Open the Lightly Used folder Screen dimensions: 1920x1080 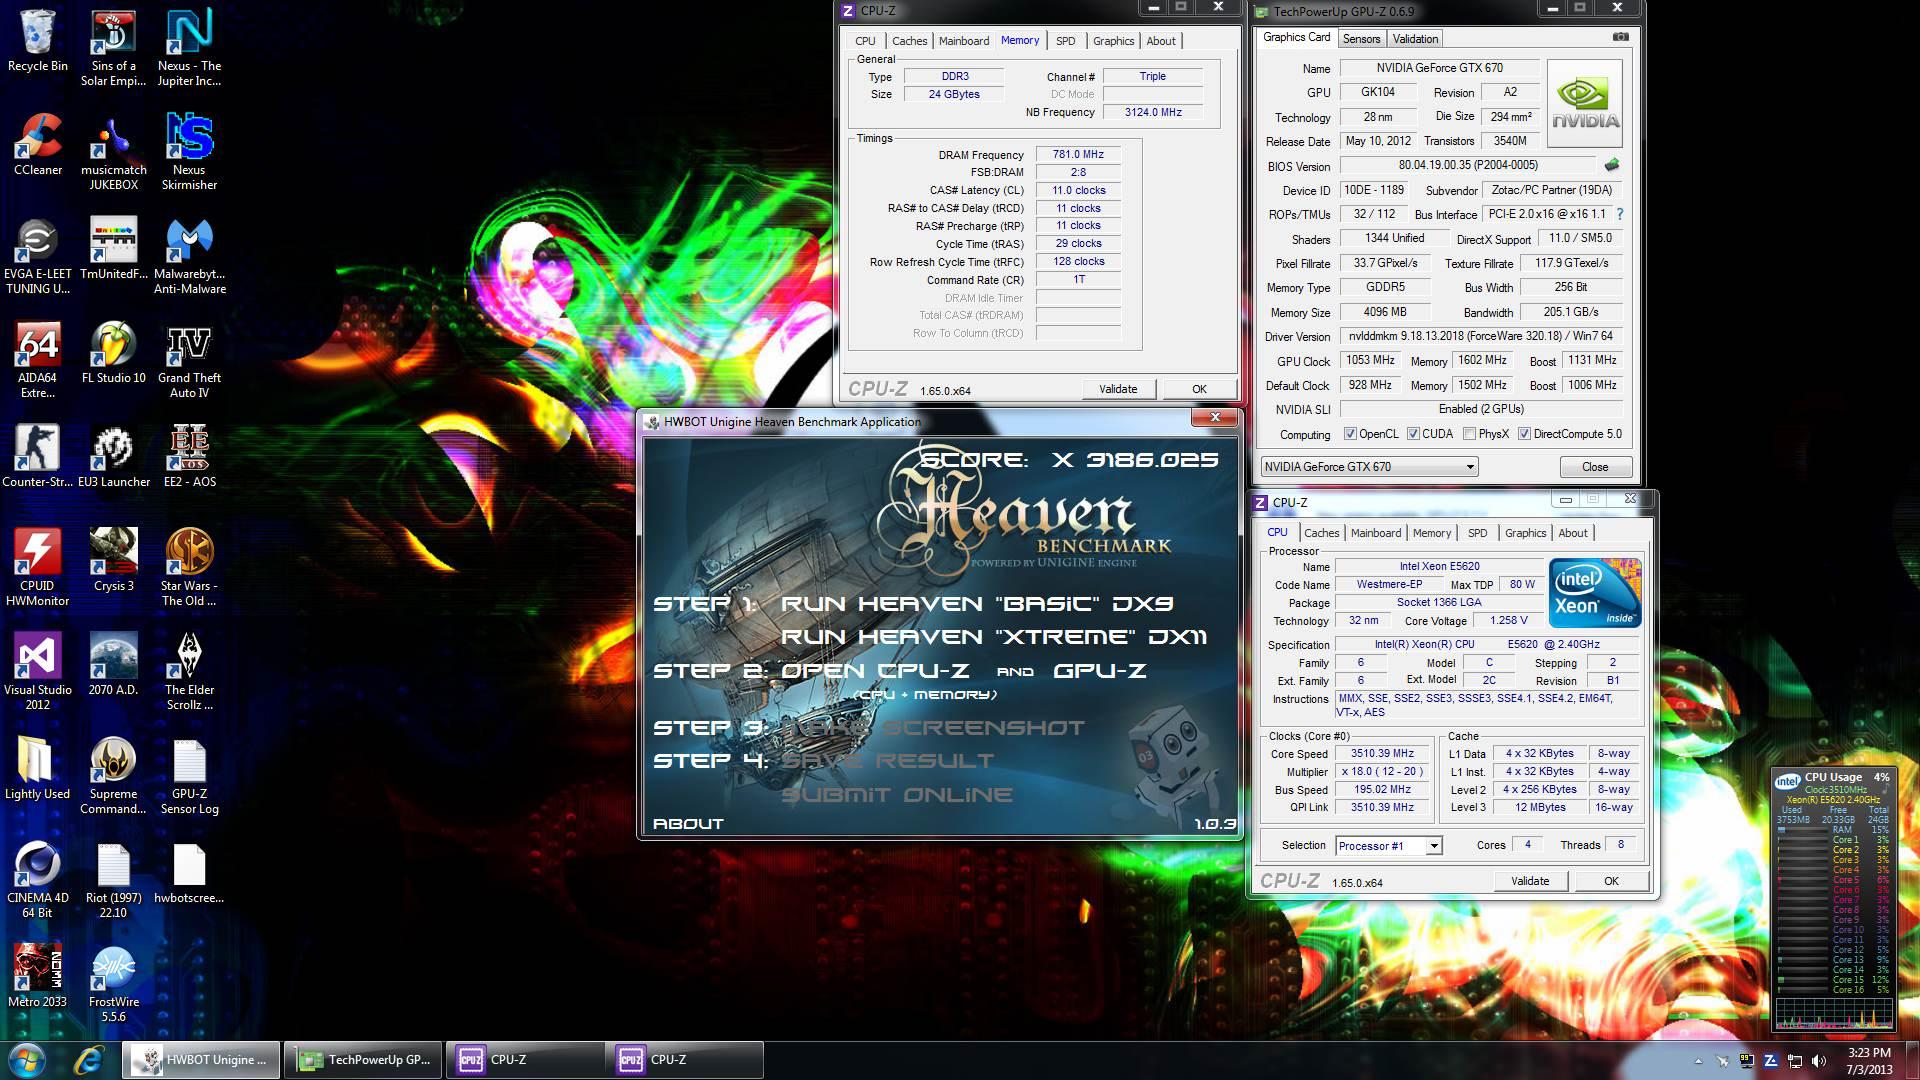pos(38,769)
